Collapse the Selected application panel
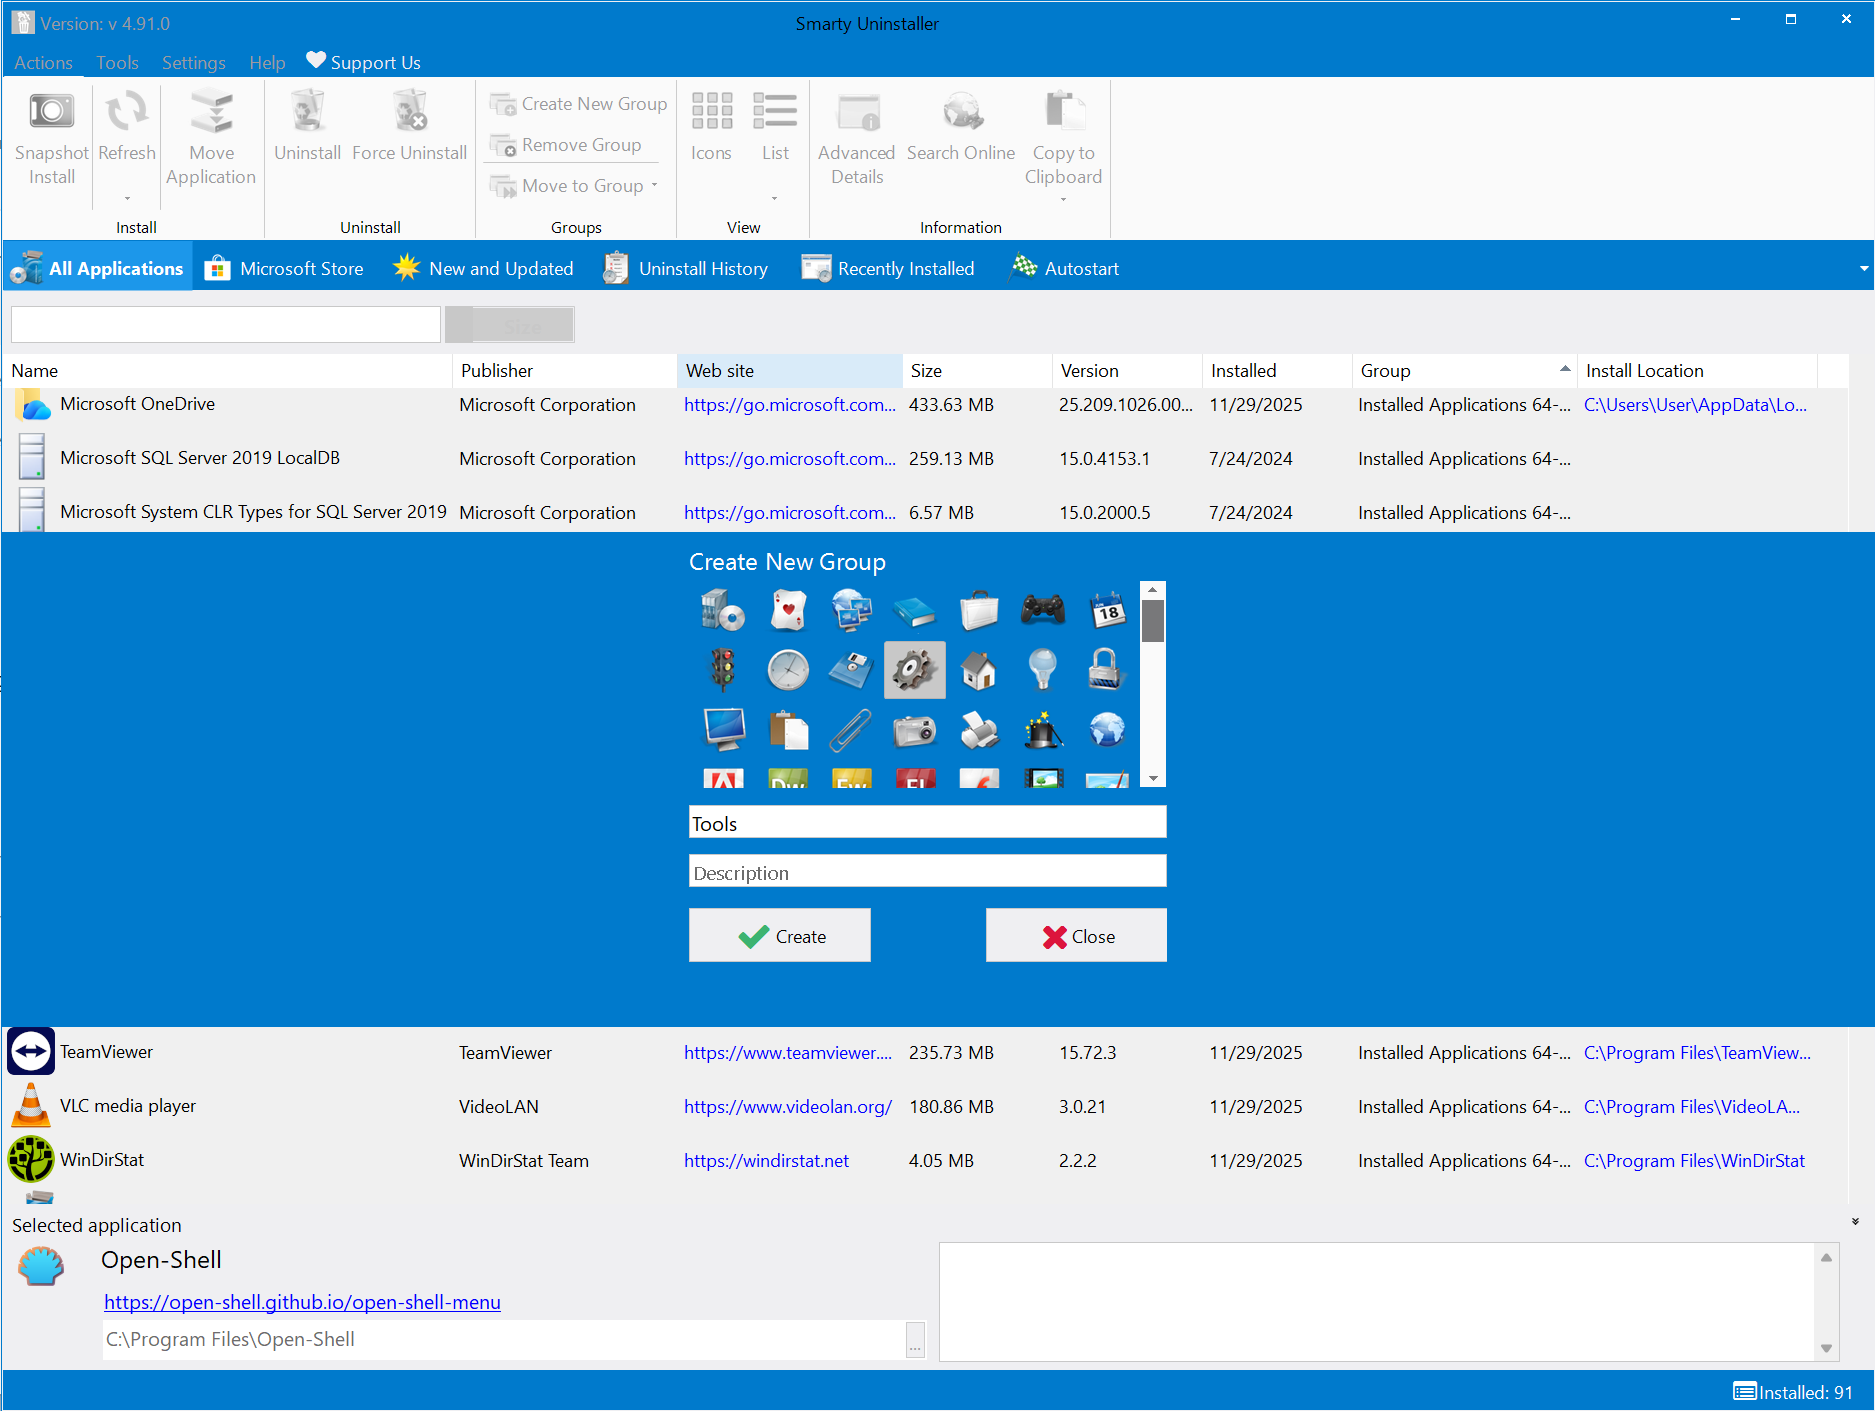Viewport: 1875px width, 1411px height. [x=1855, y=1222]
